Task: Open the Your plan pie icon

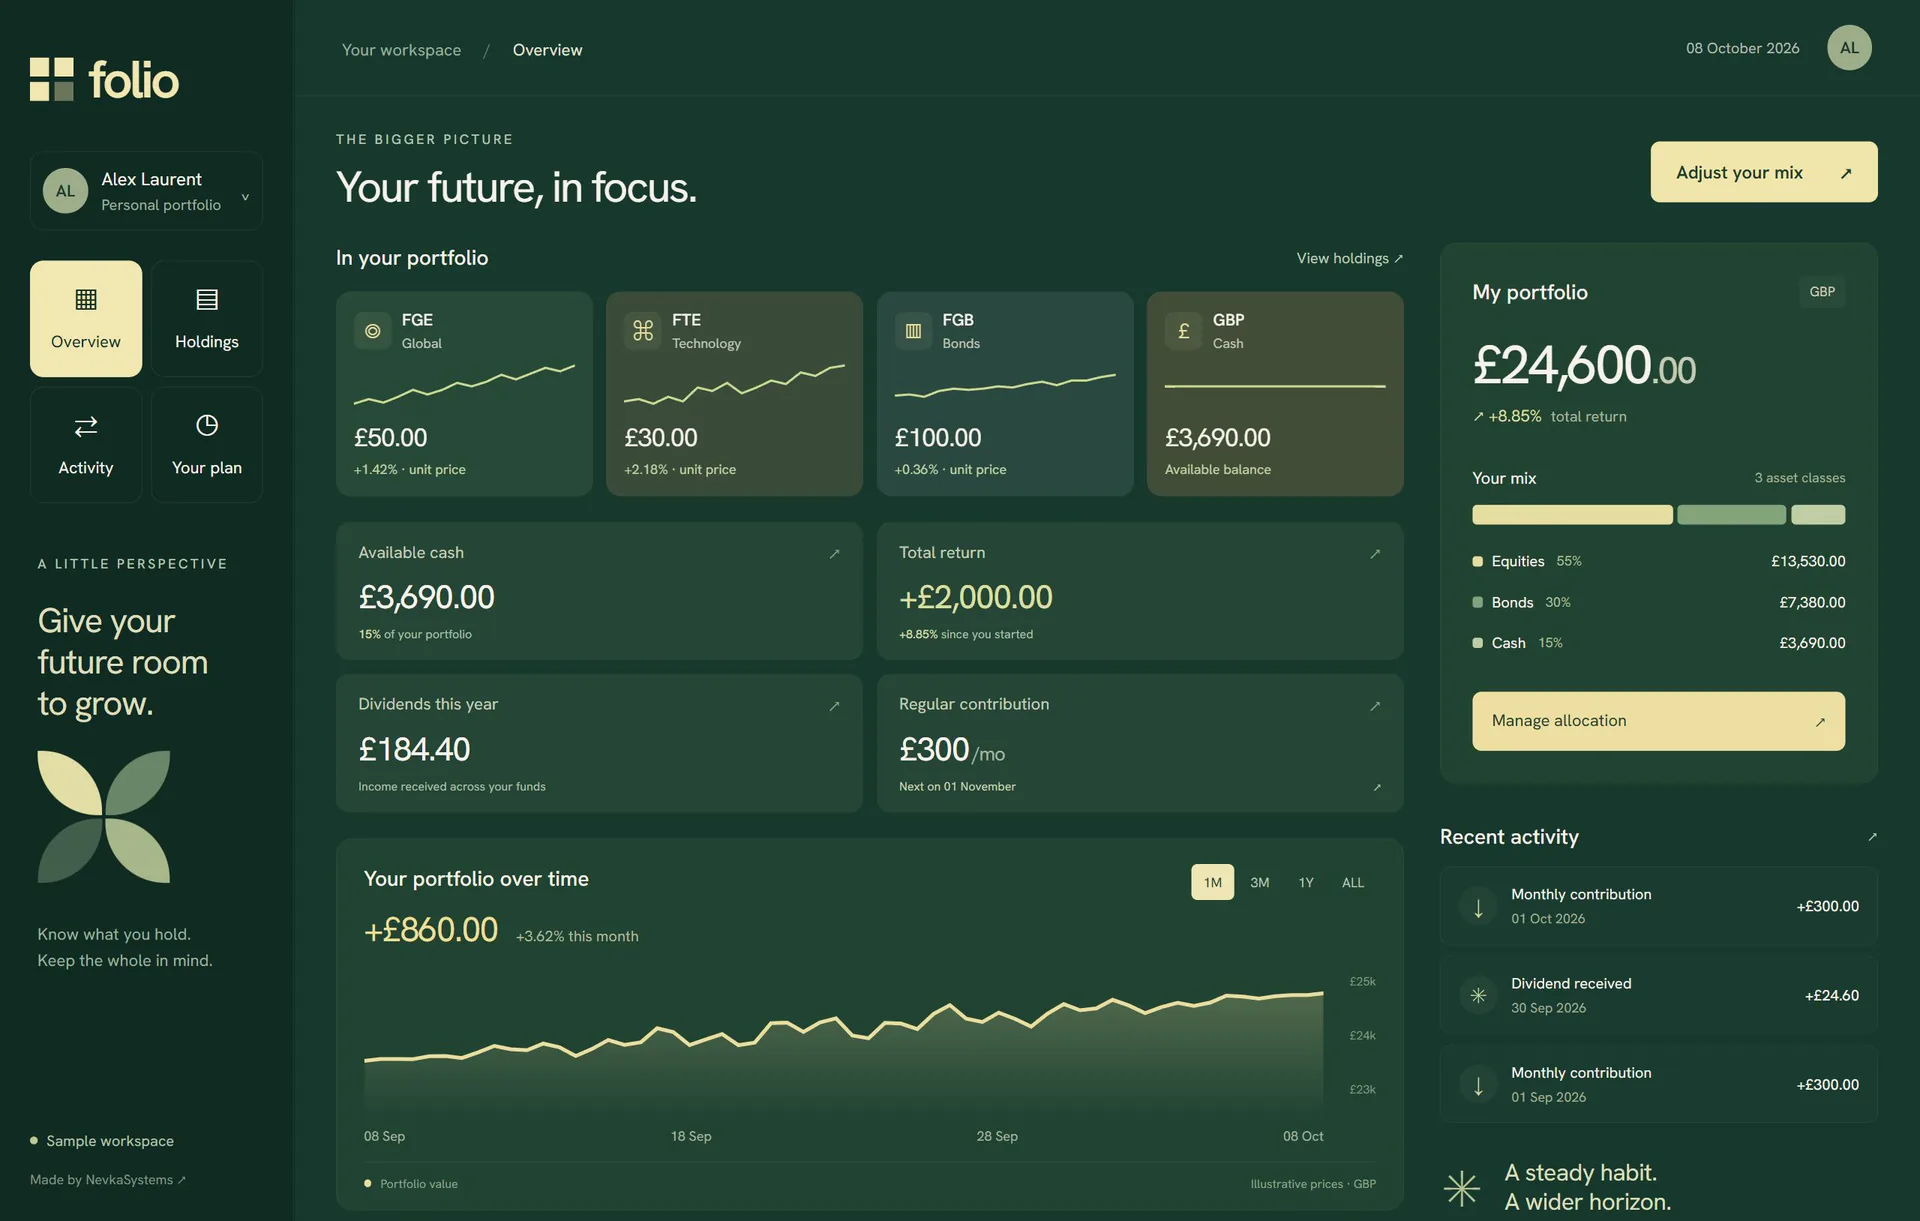Action: click(x=207, y=425)
